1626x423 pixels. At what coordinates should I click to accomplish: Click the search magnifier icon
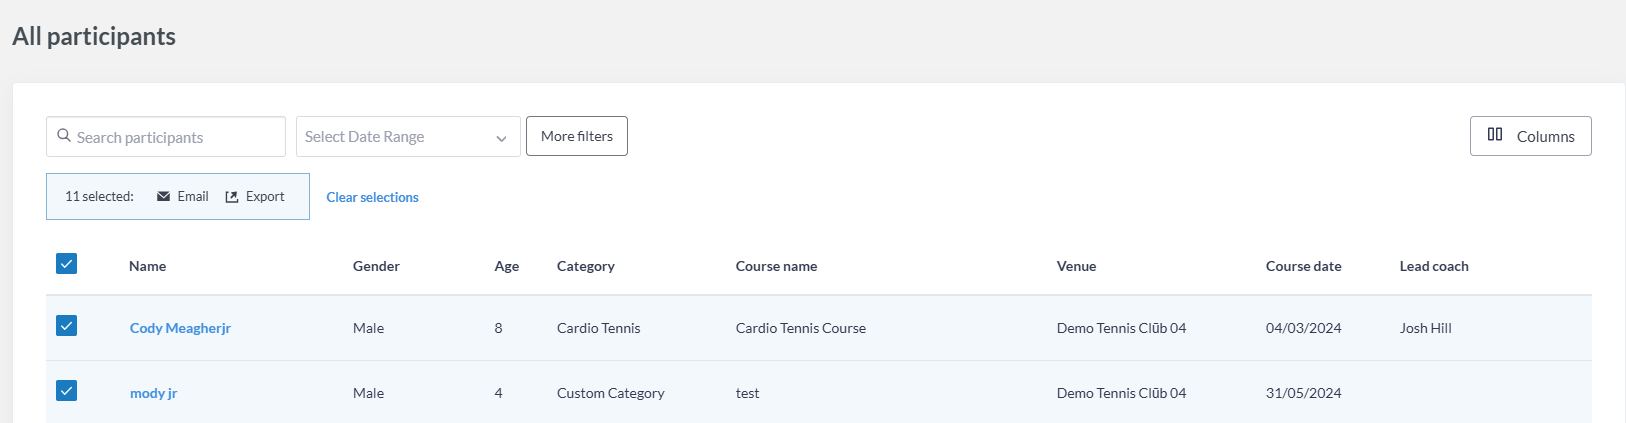64,136
